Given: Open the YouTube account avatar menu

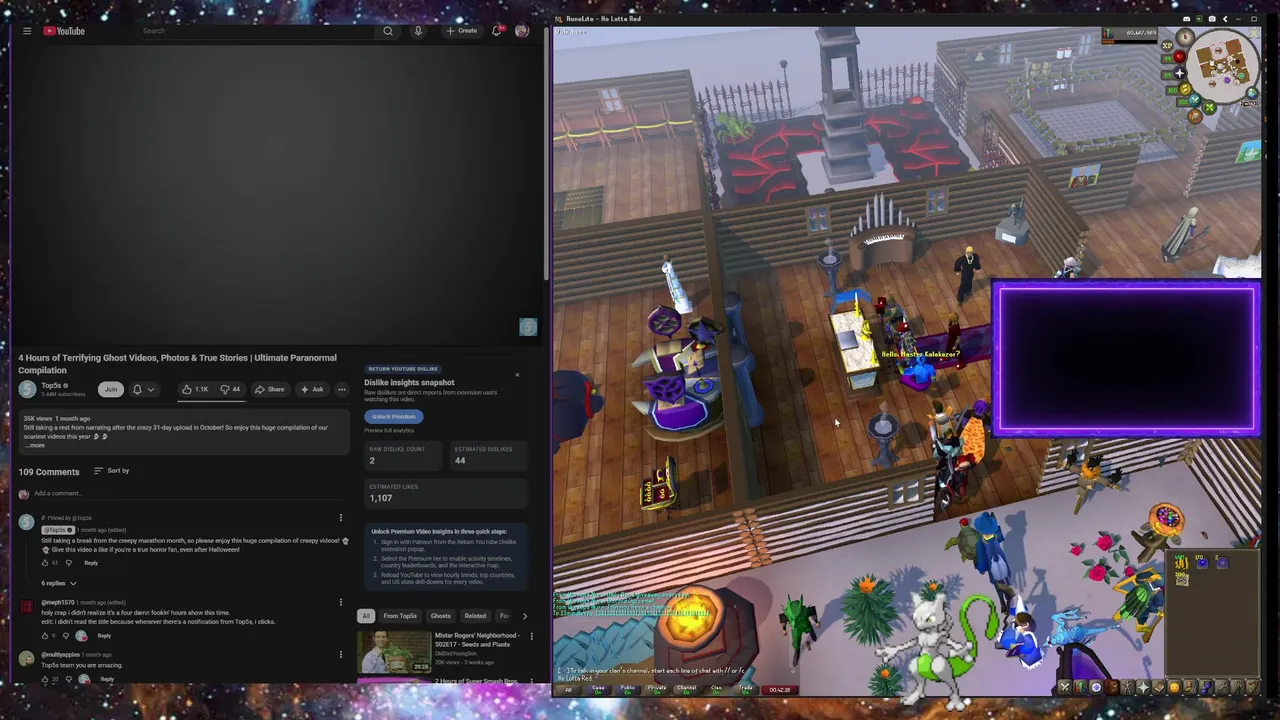Looking at the screenshot, I should click(522, 31).
